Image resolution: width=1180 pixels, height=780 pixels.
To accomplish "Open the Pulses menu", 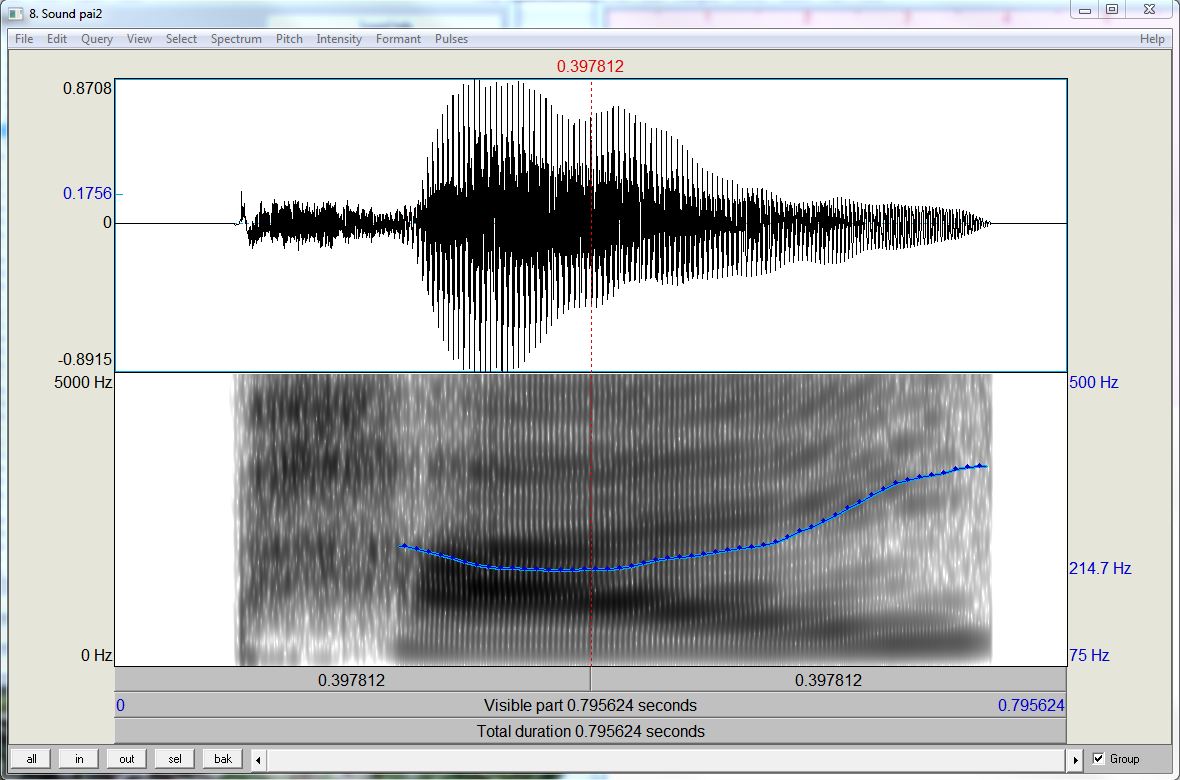I will tap(452, 39).
